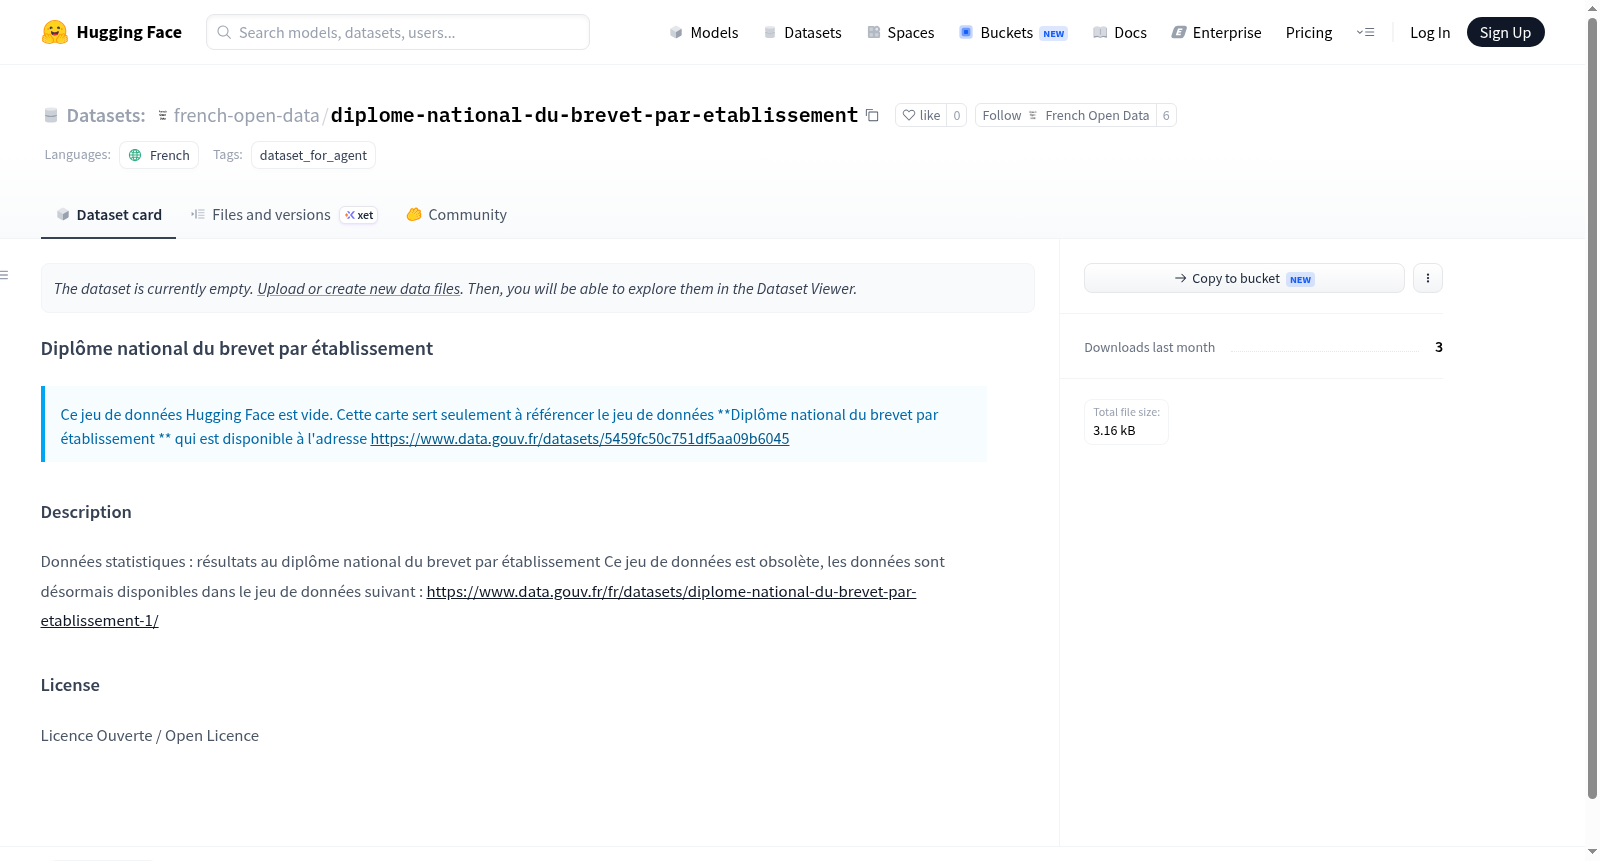This screenshot has height=861, width=1600.
Task: Open Pricing page
Action: coord(1309,32)
